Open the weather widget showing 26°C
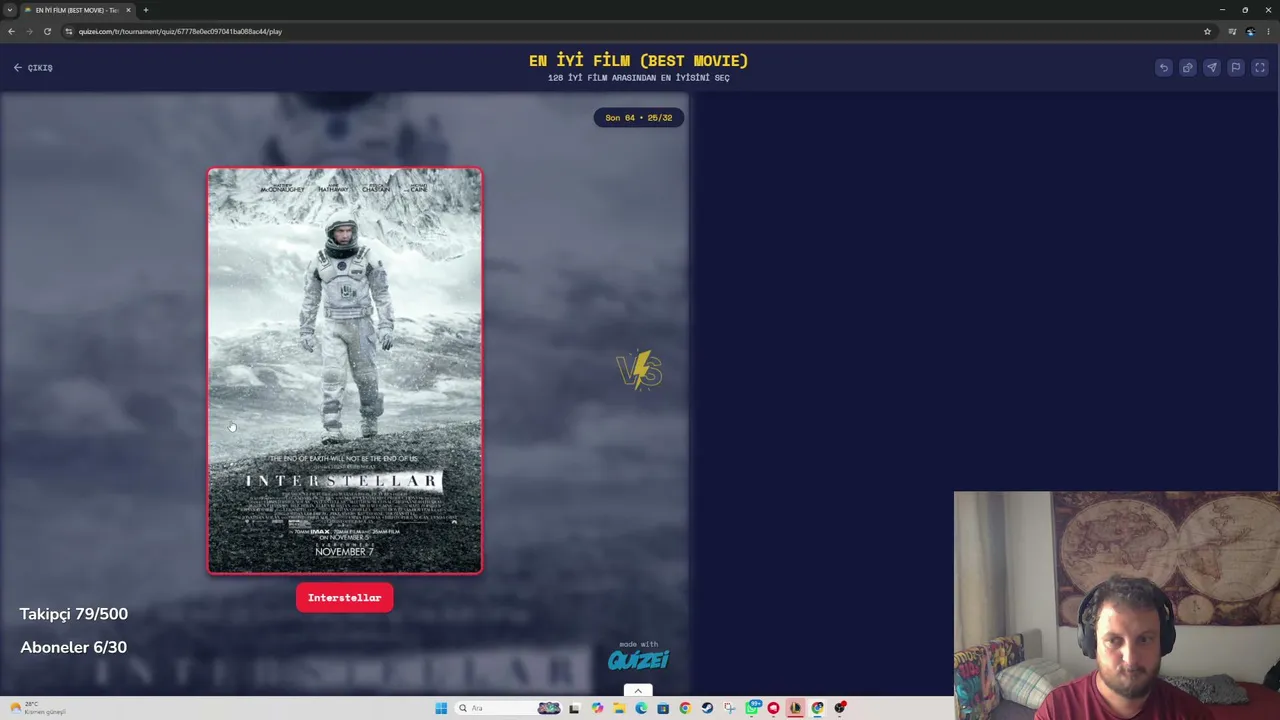The width and height of the screenshot is (1280, 720). tap(38, 708)
